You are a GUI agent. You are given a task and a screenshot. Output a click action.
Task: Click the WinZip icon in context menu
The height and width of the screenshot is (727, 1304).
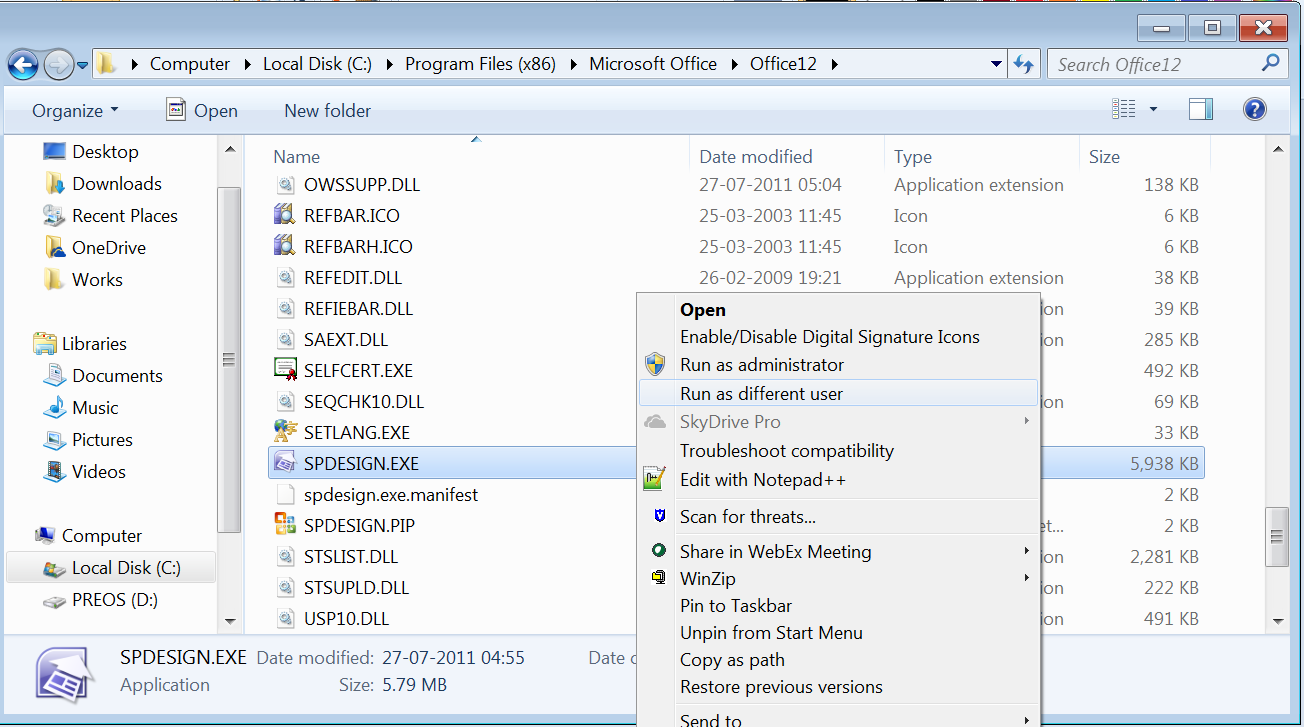[658, 577]
